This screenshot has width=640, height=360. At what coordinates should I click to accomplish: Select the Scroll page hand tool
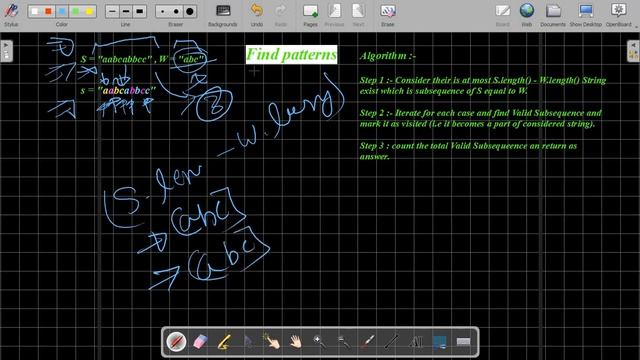tap(296, 342)
